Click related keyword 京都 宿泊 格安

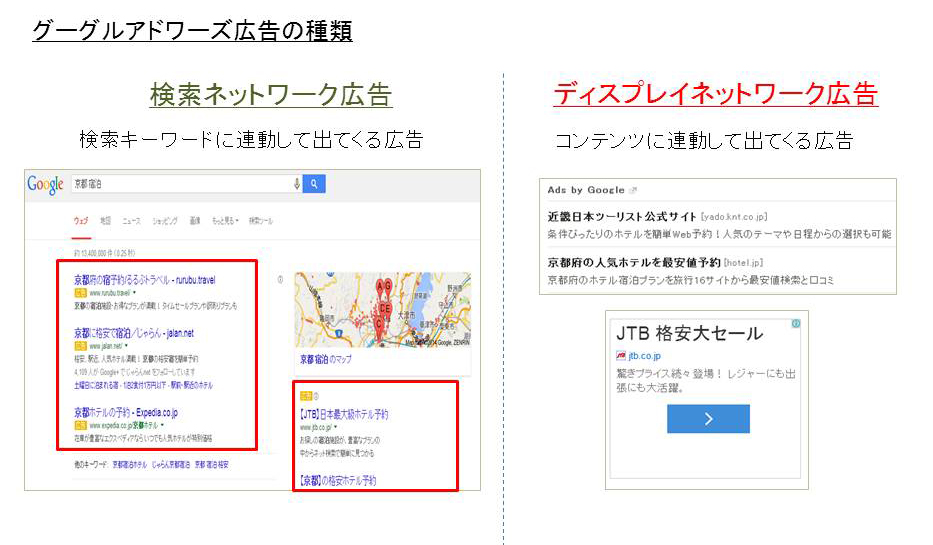[212, 464]
